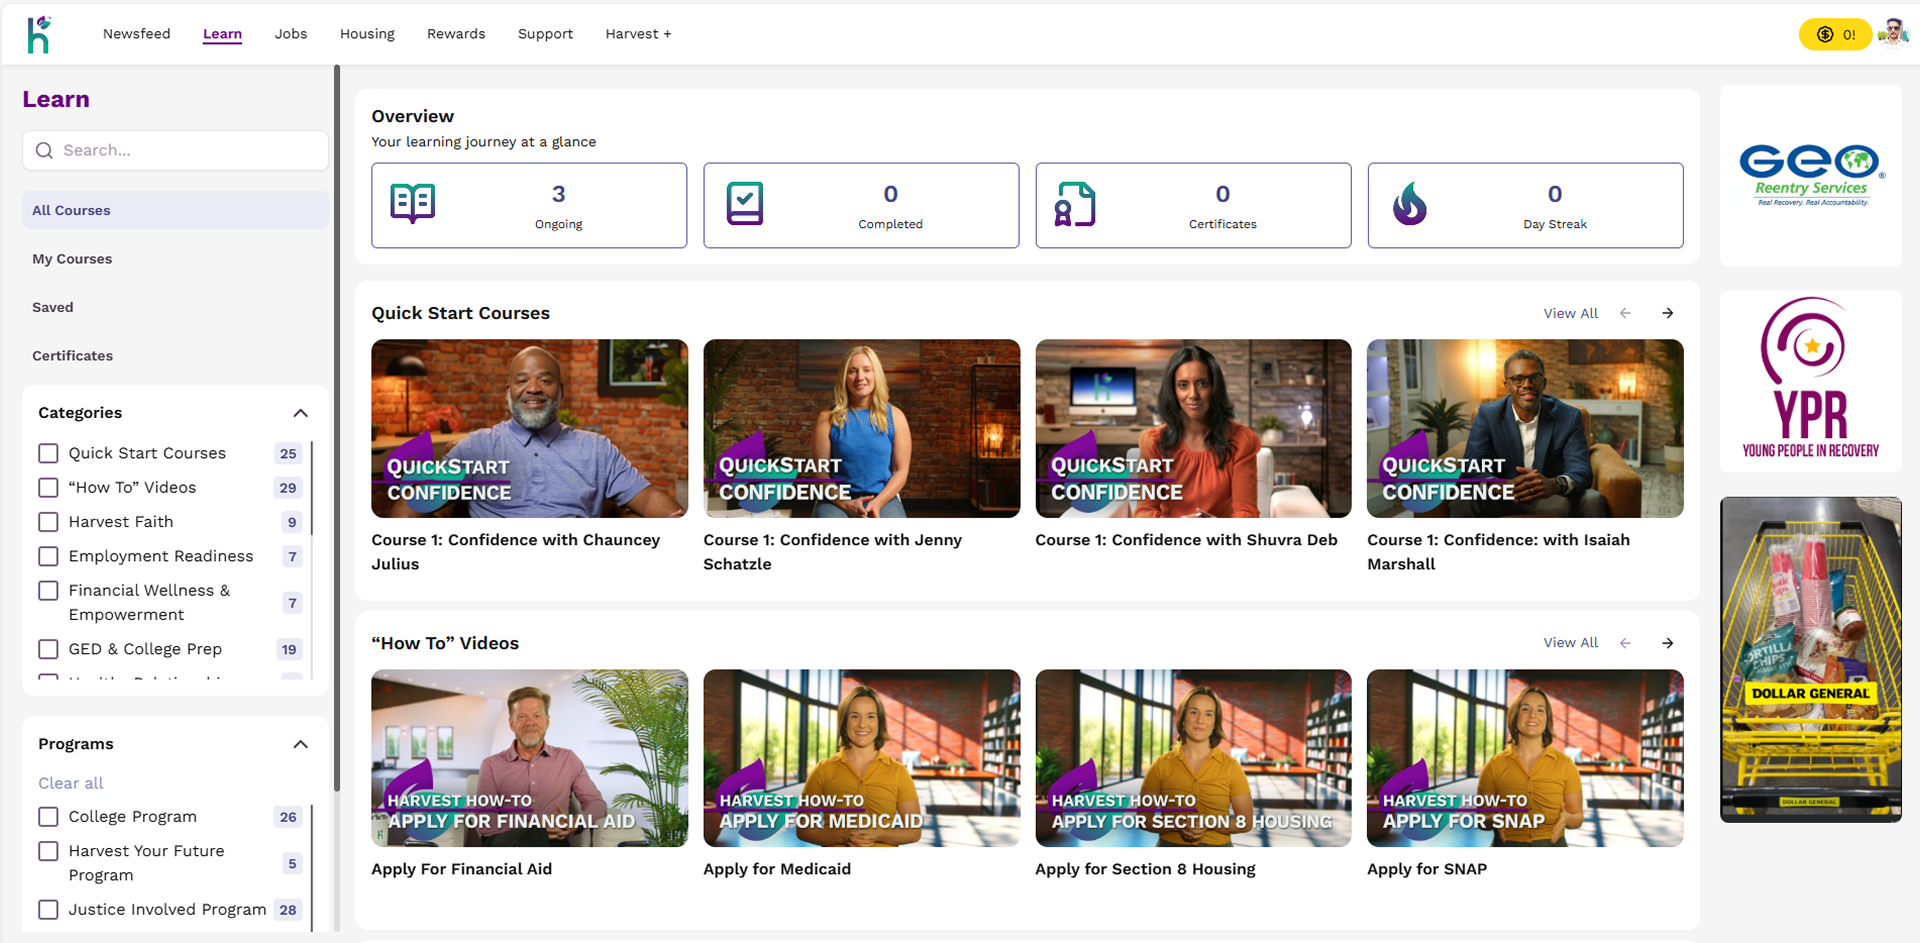Navigate to the Jobs tab
This screenshot has height=943, width=1920.
(x=290, y=34)
